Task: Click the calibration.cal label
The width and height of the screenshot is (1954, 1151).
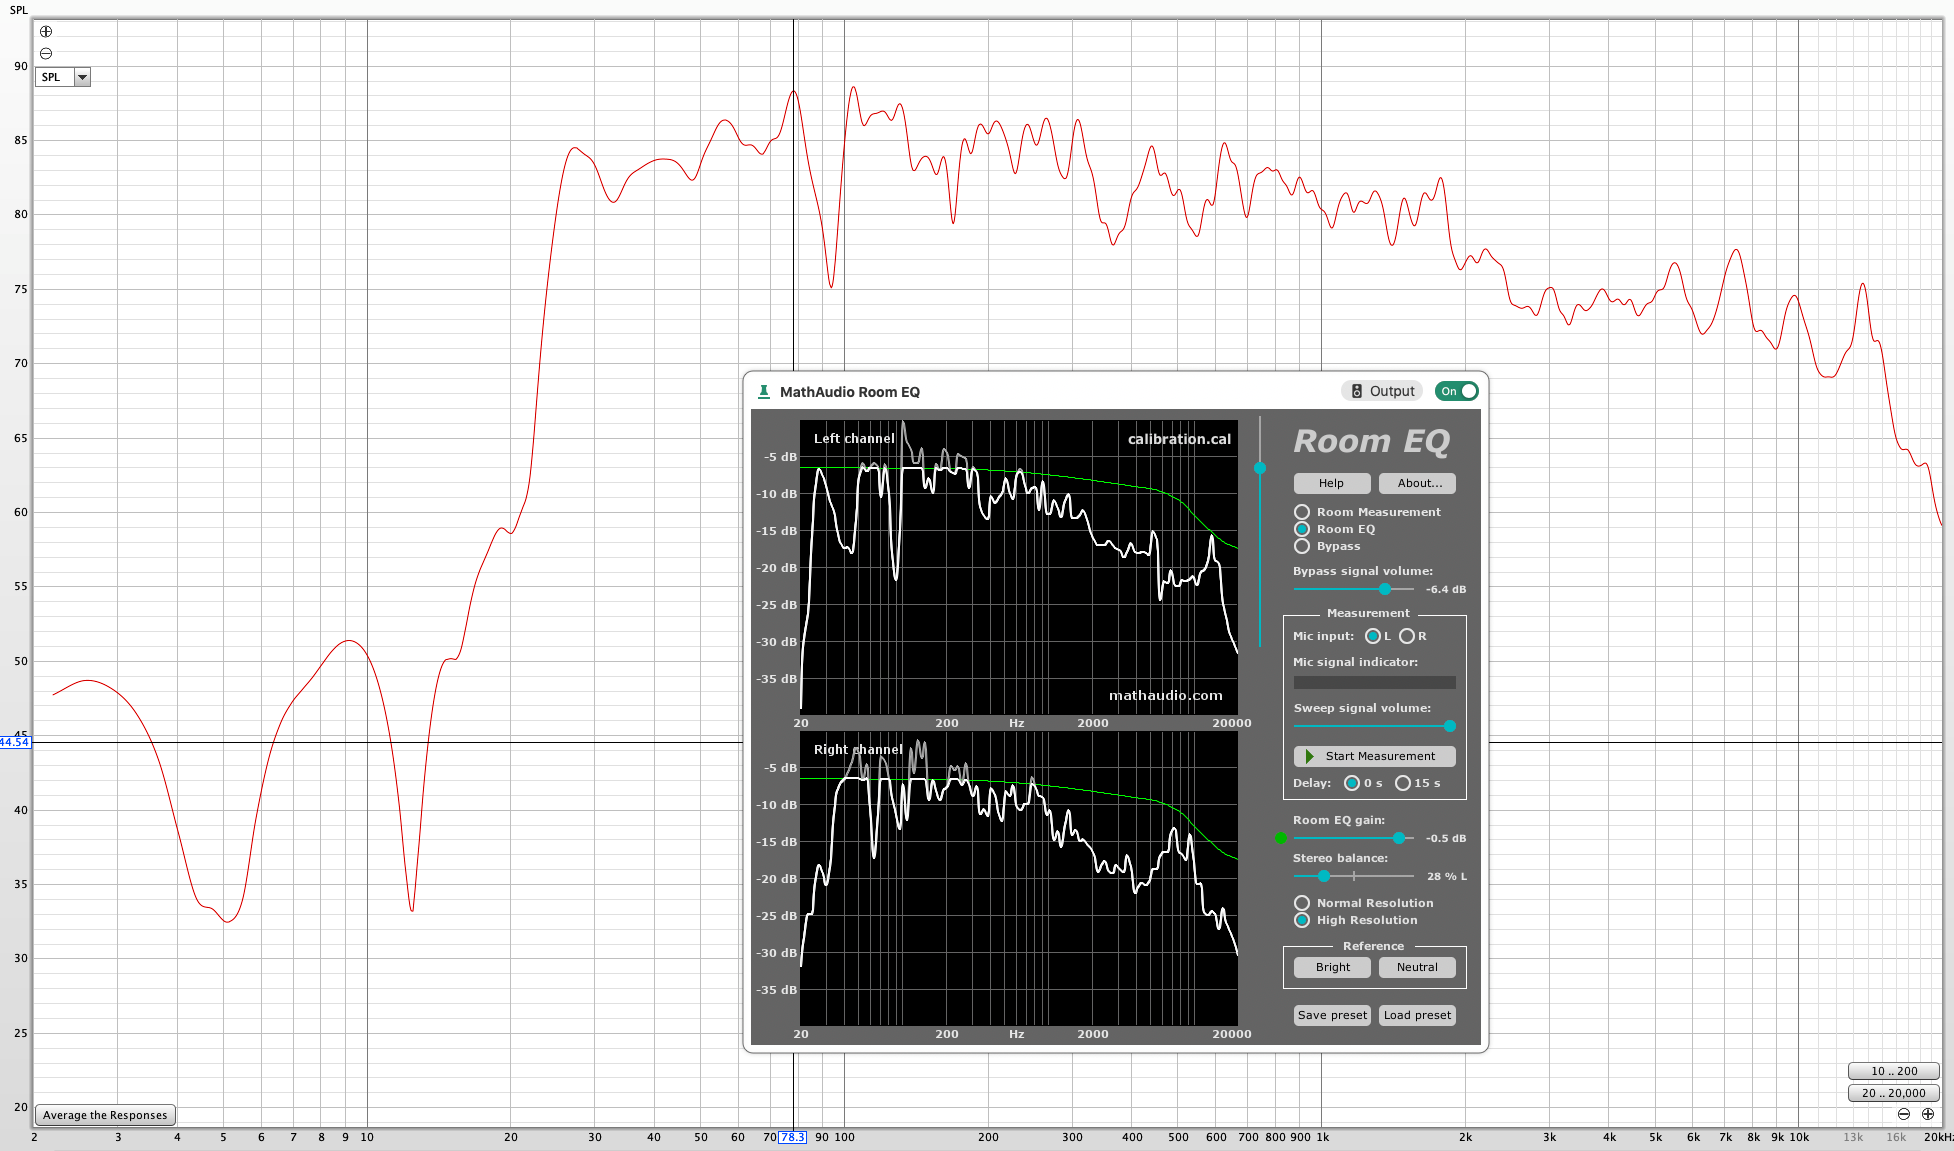Action: click(1179, 439)
